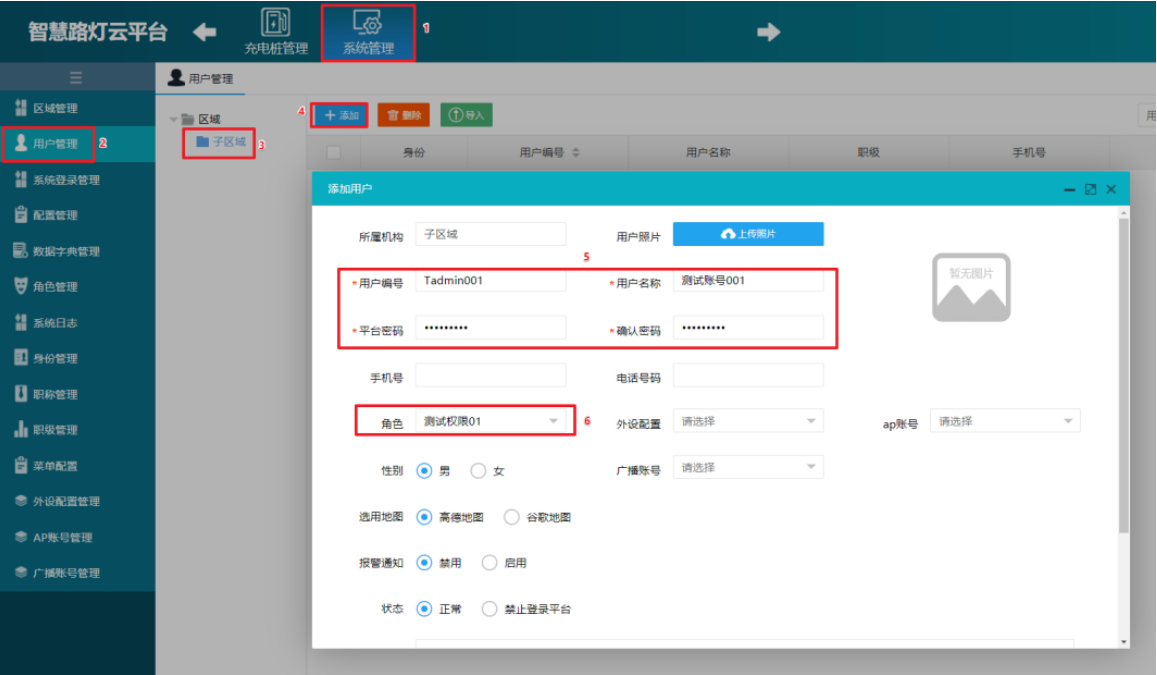Click the 上传照片 upload button
This screenshot has width=1157, height=675.
(x=749, y=233)
